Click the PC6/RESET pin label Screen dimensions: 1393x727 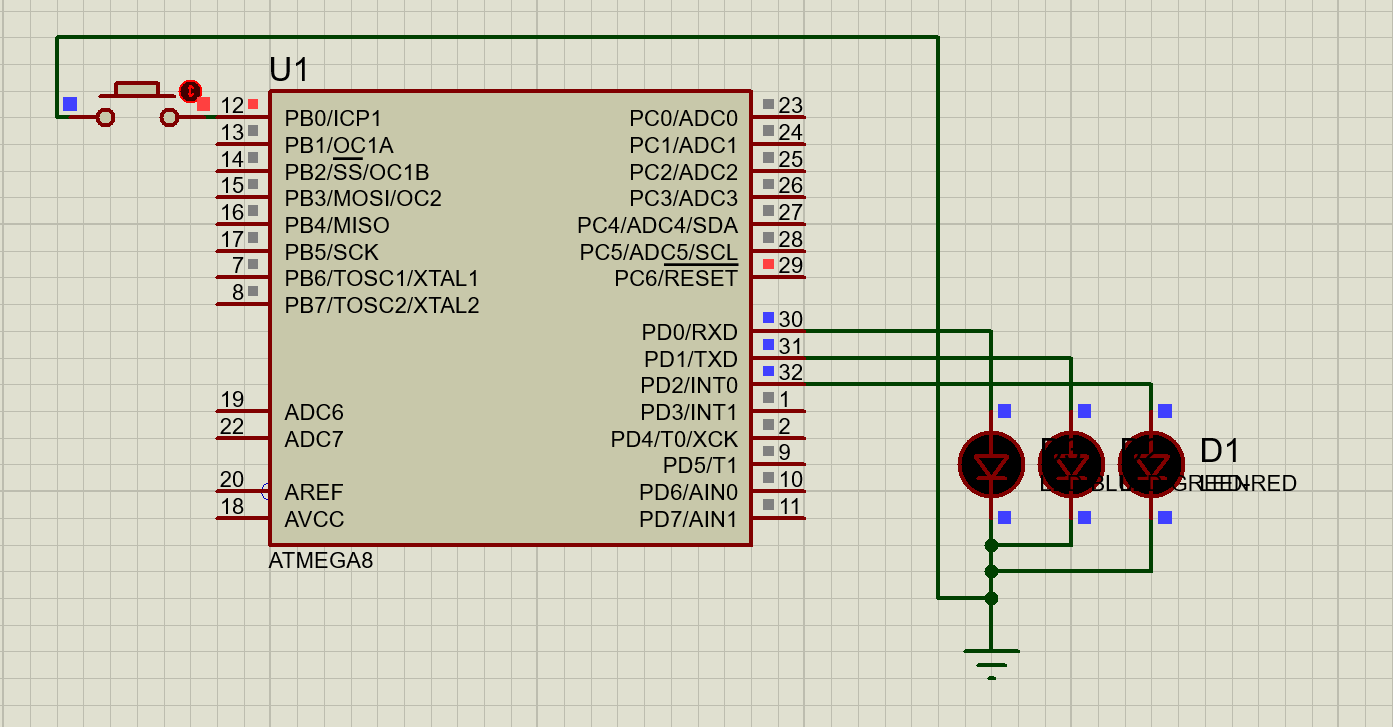pyautogui.click(x=676, y=279)
